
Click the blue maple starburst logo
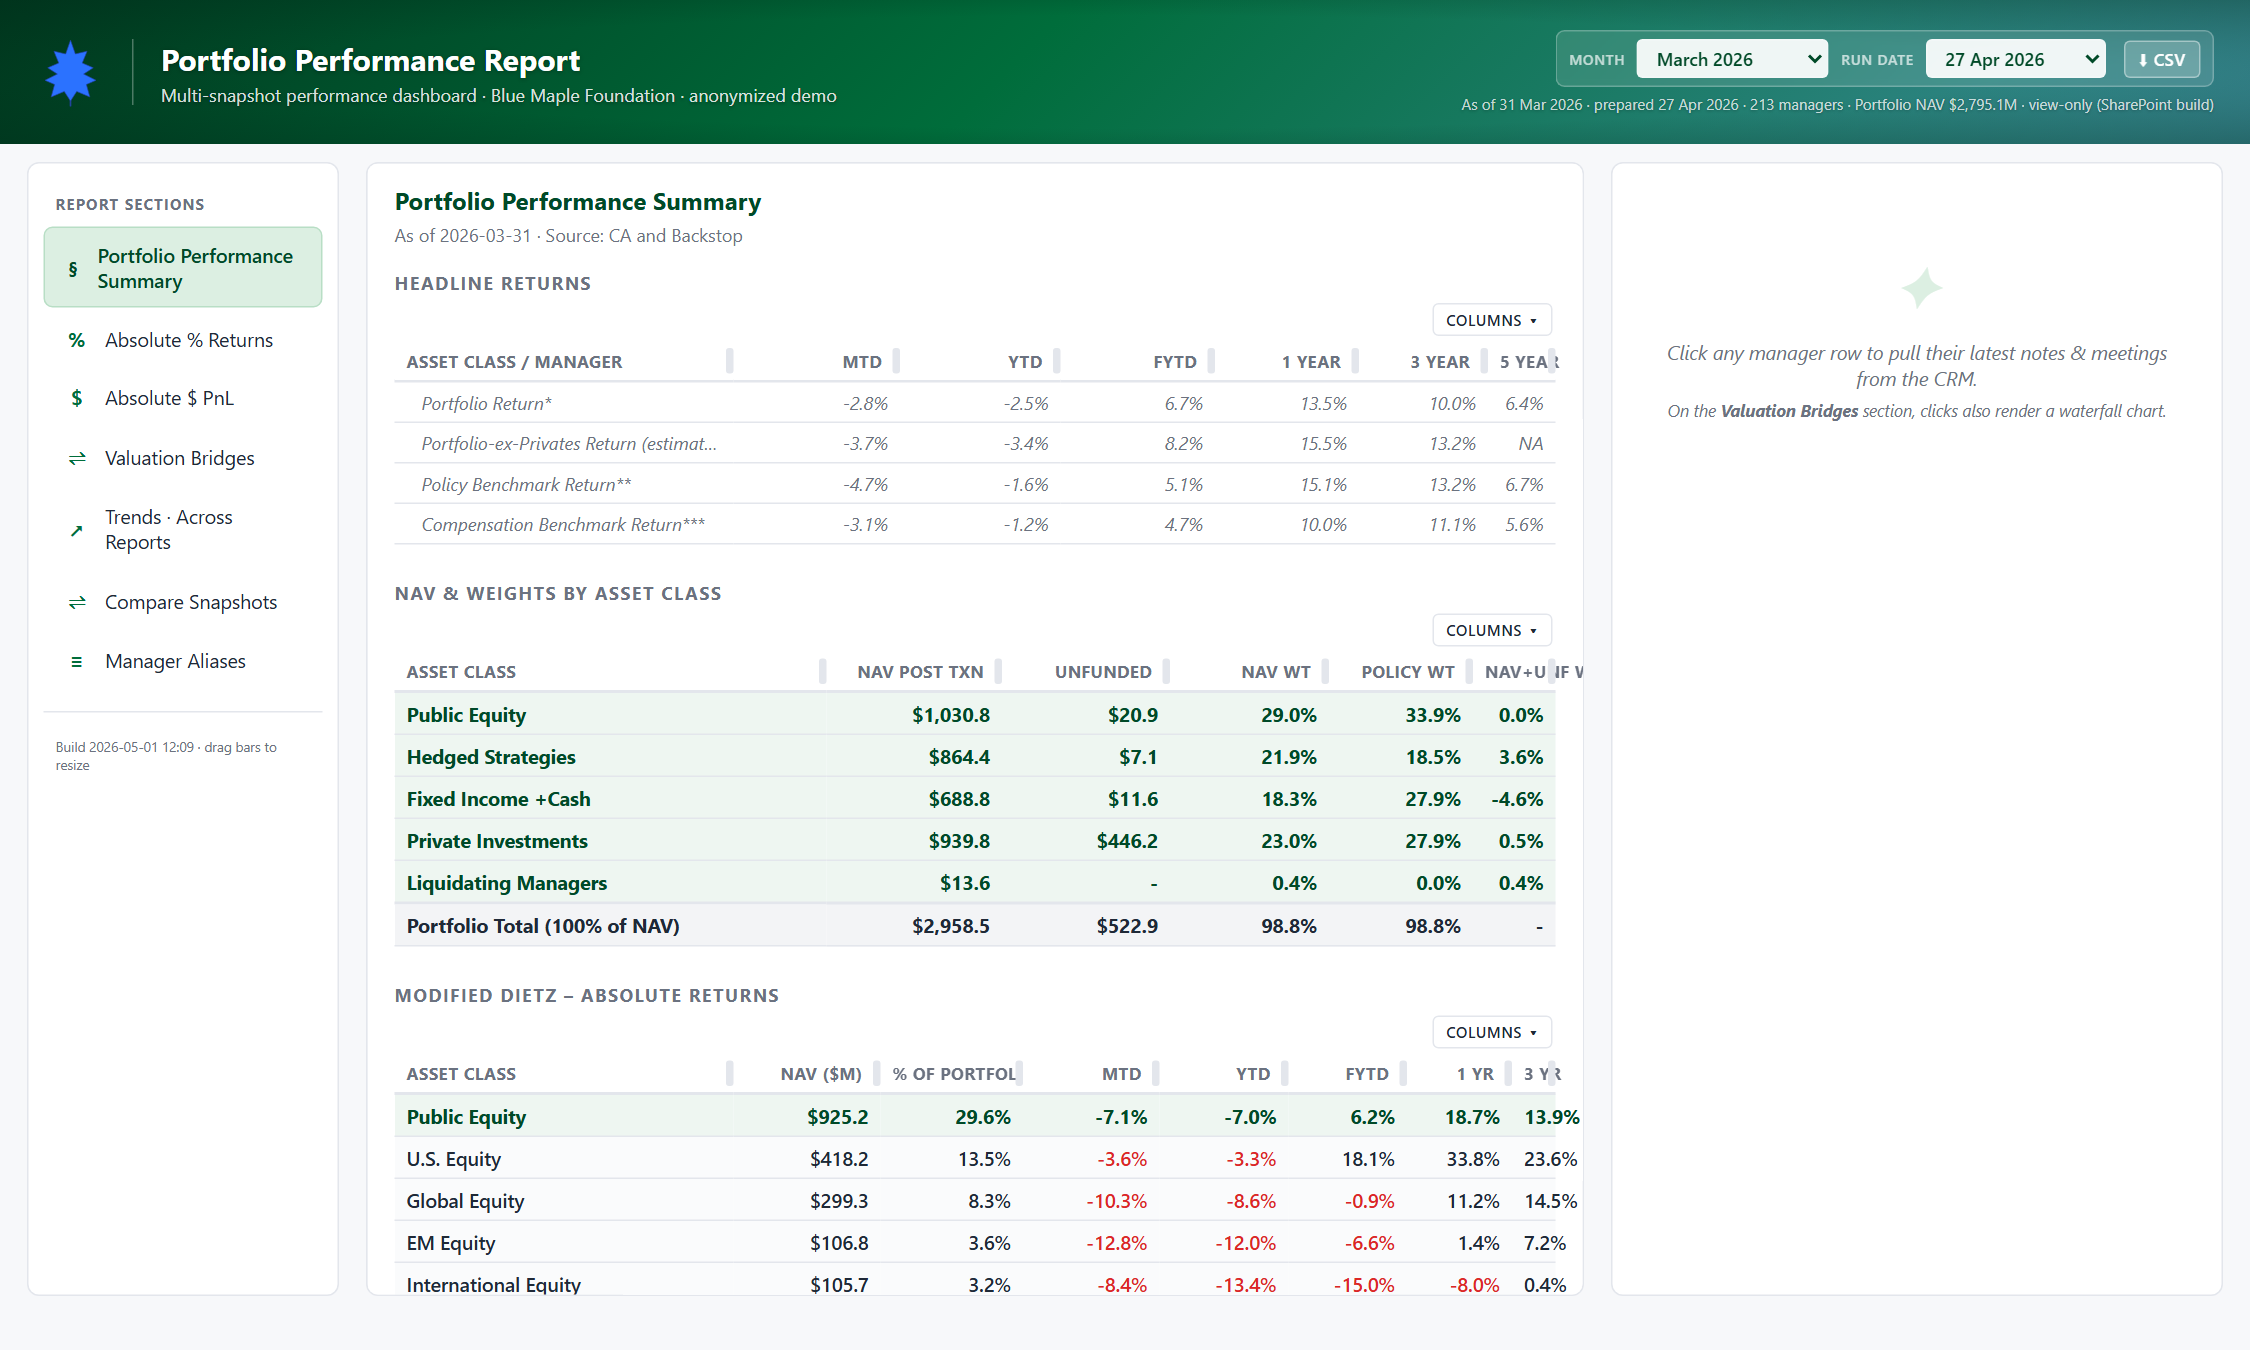(x=70, y=72)
